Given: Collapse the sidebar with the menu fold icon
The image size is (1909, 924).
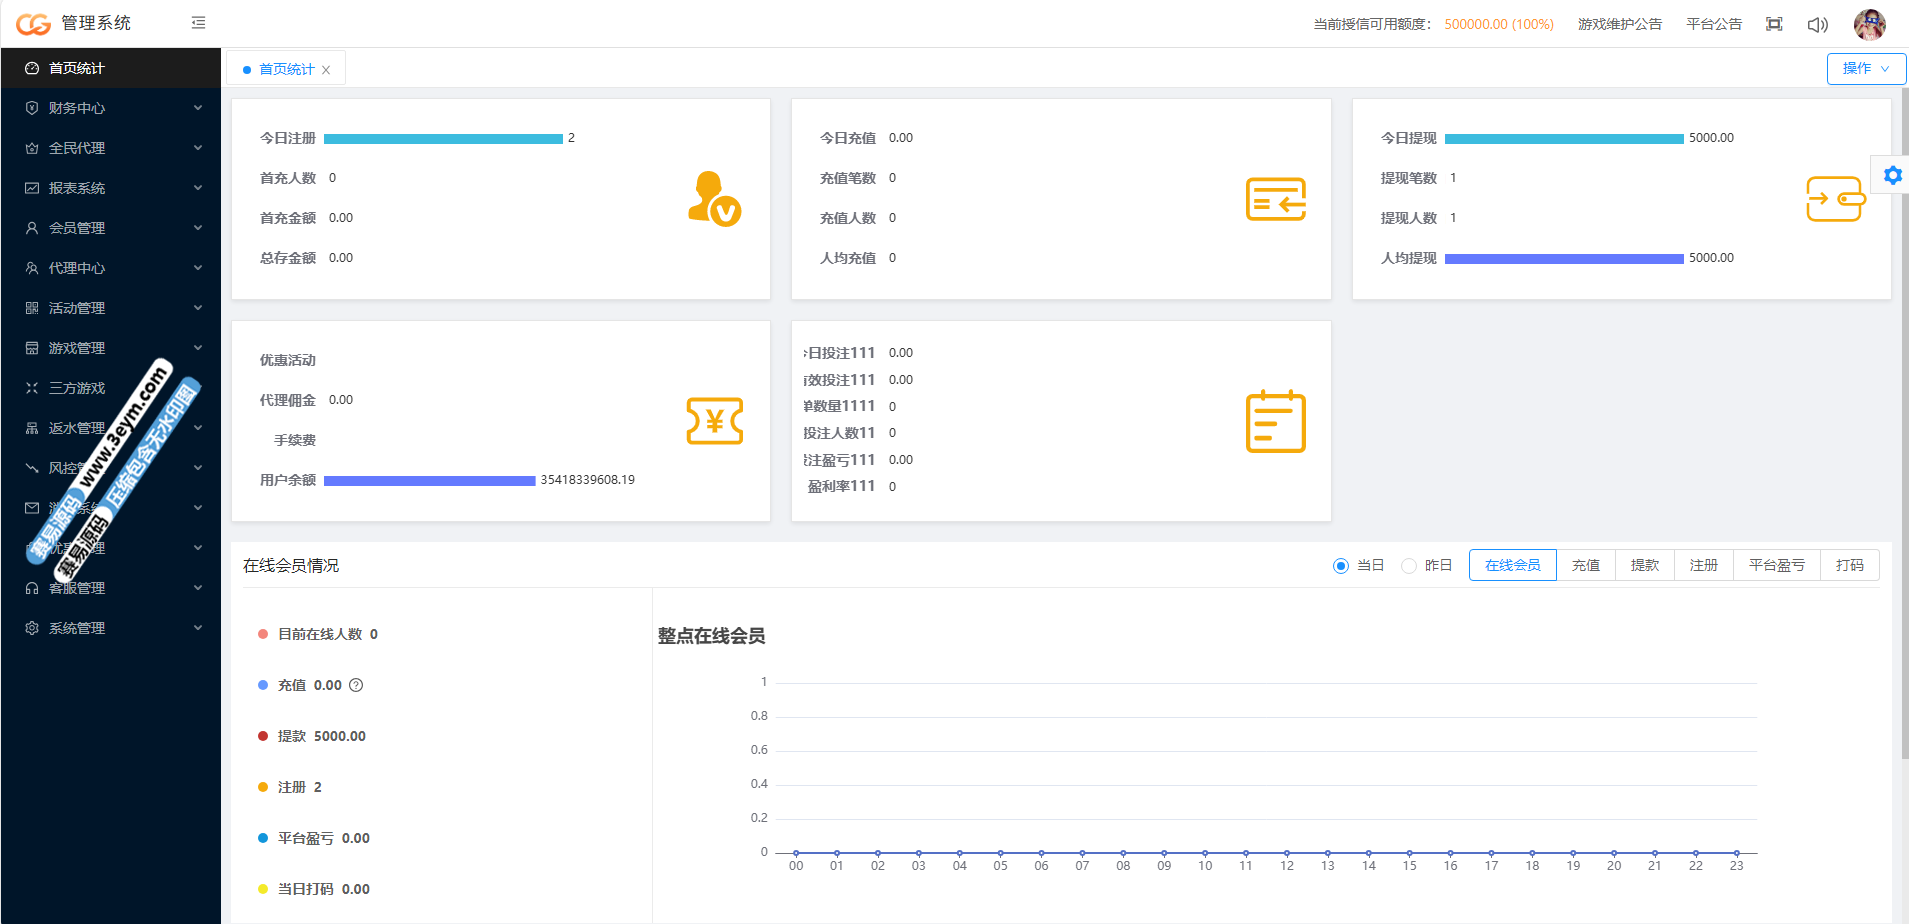Looking at the screenshot, I should click(198, 23).
